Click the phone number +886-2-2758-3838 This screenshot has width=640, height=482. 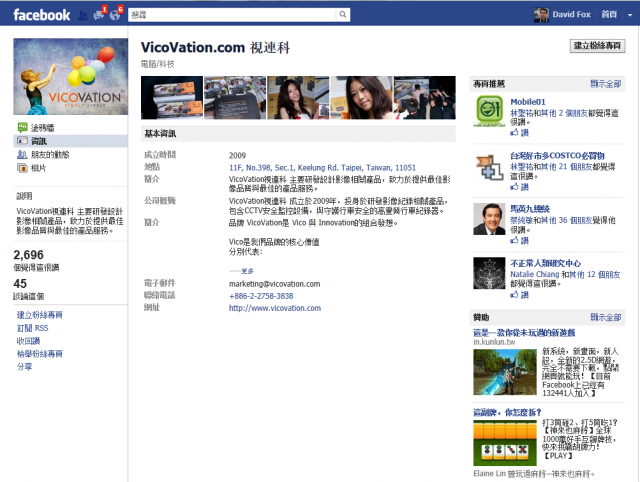click(261, 296)
